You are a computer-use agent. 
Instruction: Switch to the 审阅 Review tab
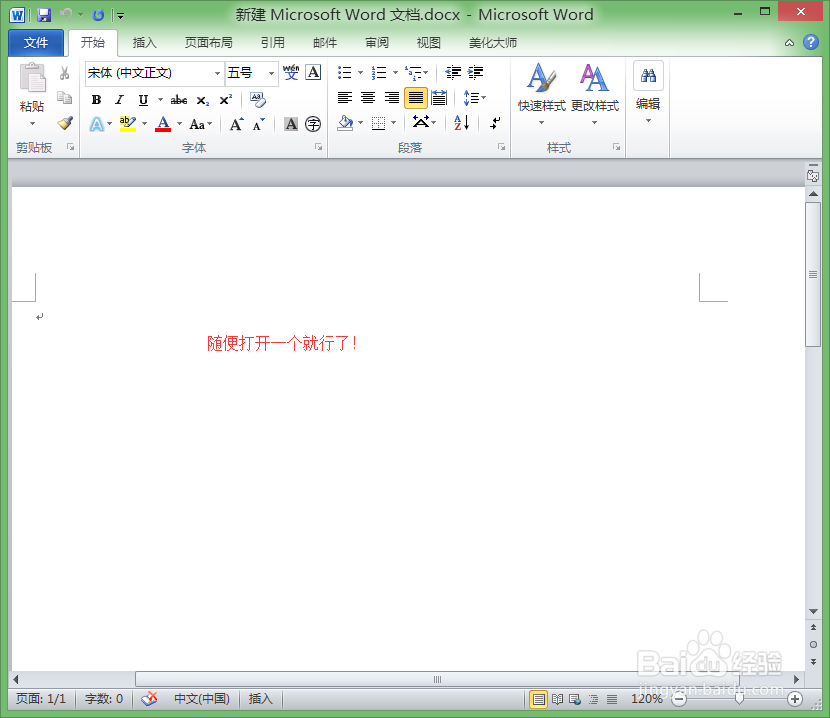(377, 42)
